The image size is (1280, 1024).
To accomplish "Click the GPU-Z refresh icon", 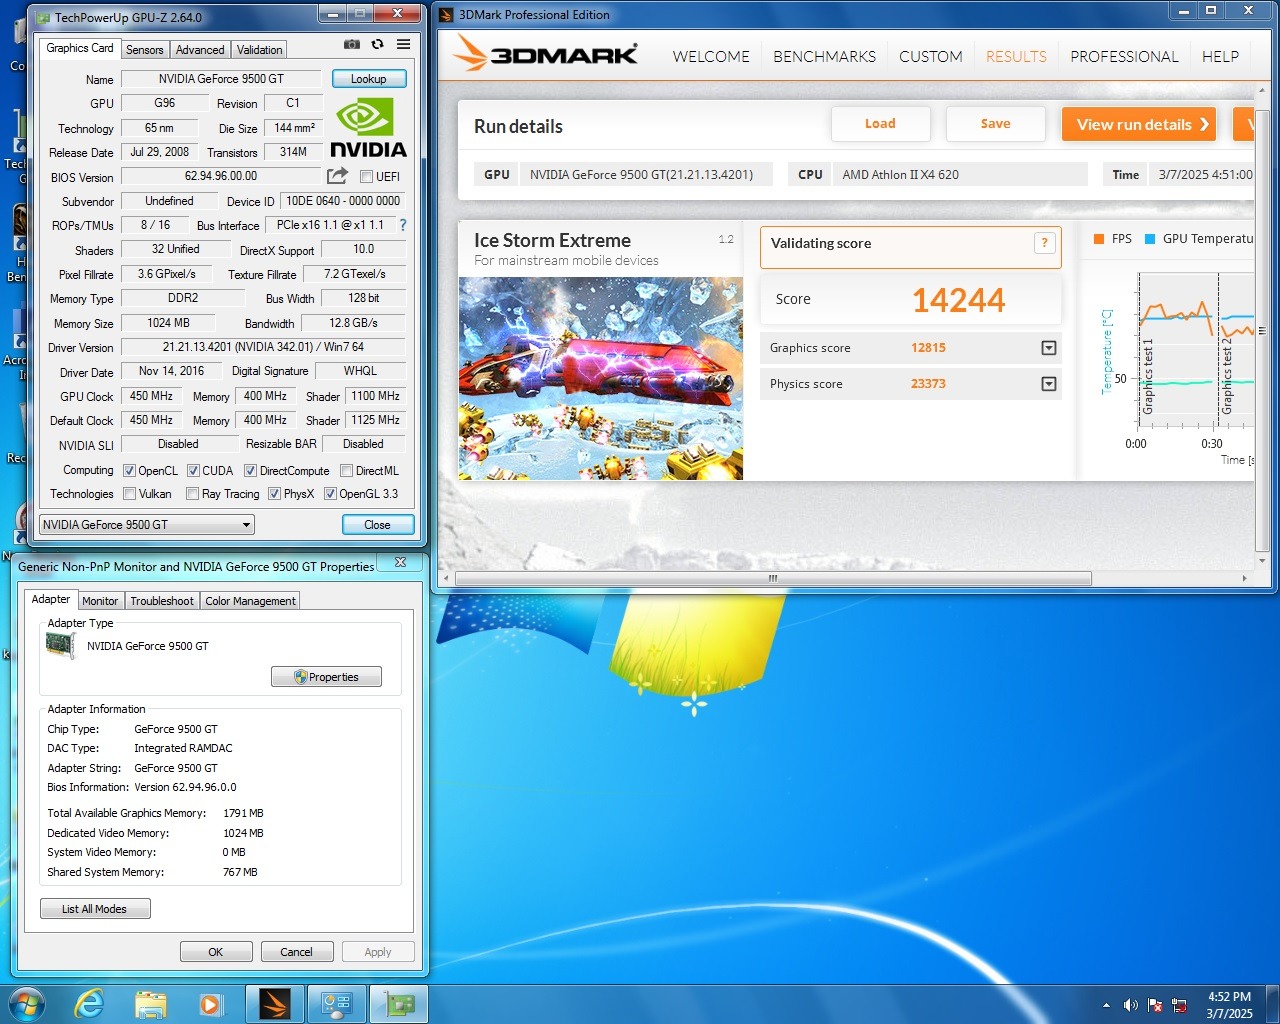I will pos(377,45).
